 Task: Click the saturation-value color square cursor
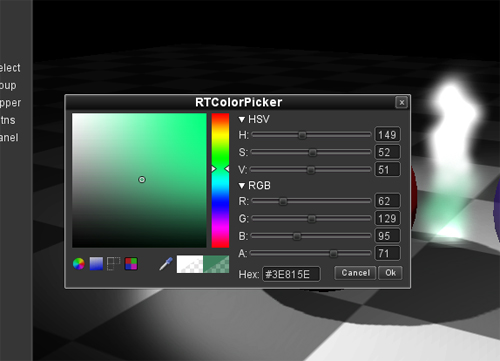pyautogui.click(x=142, y=180)
